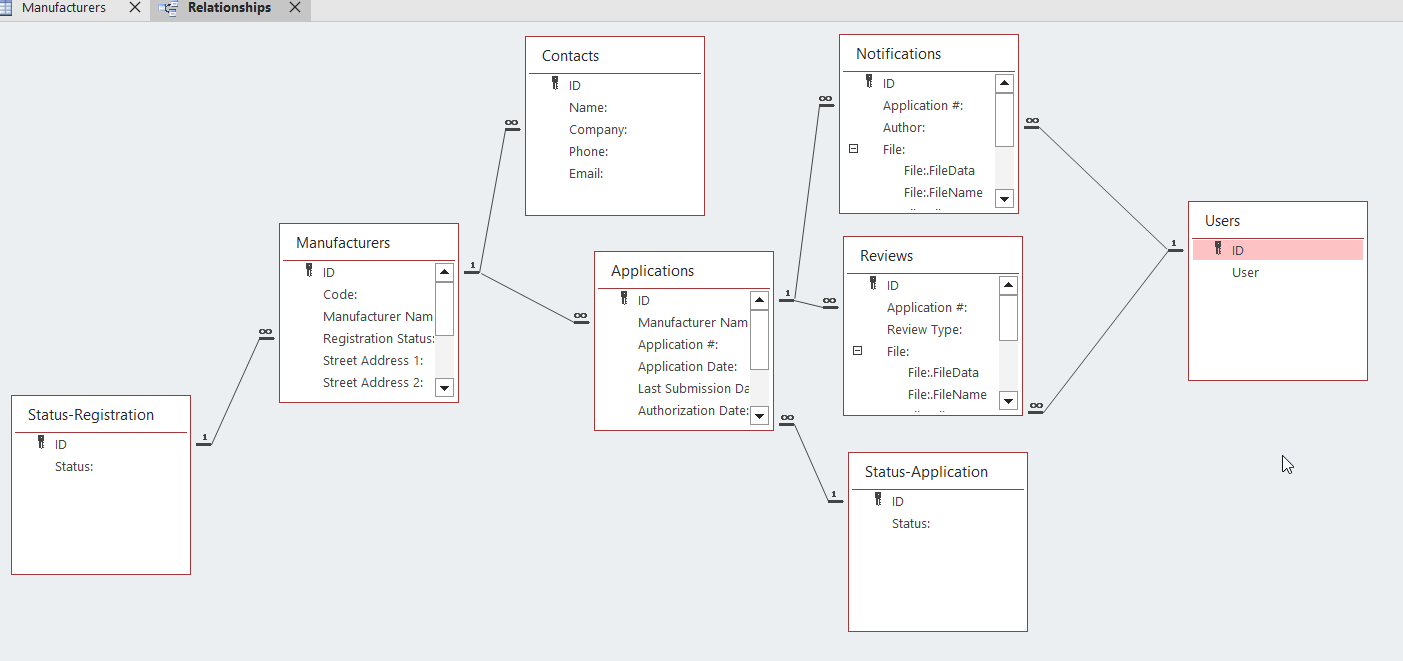Select the Code: field in Manufacturers

[x=340, y=295]
